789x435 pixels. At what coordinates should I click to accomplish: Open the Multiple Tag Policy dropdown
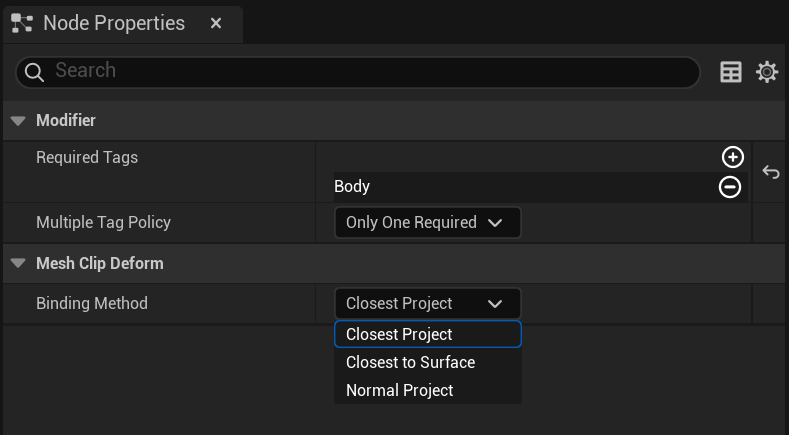pyautogui.click(x=428, y=223)
